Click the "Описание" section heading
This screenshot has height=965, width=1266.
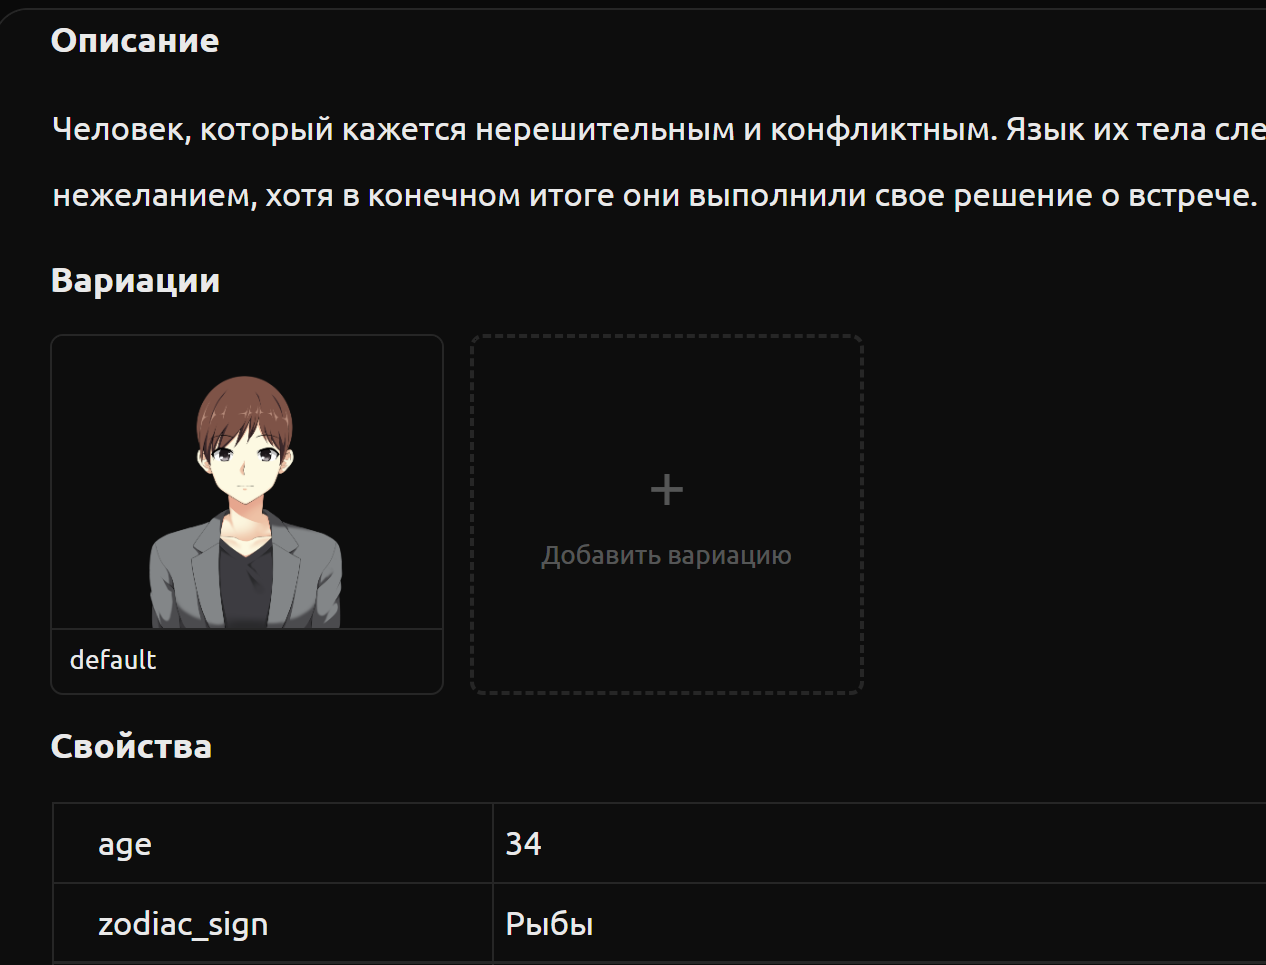click(x=135, y=41)
